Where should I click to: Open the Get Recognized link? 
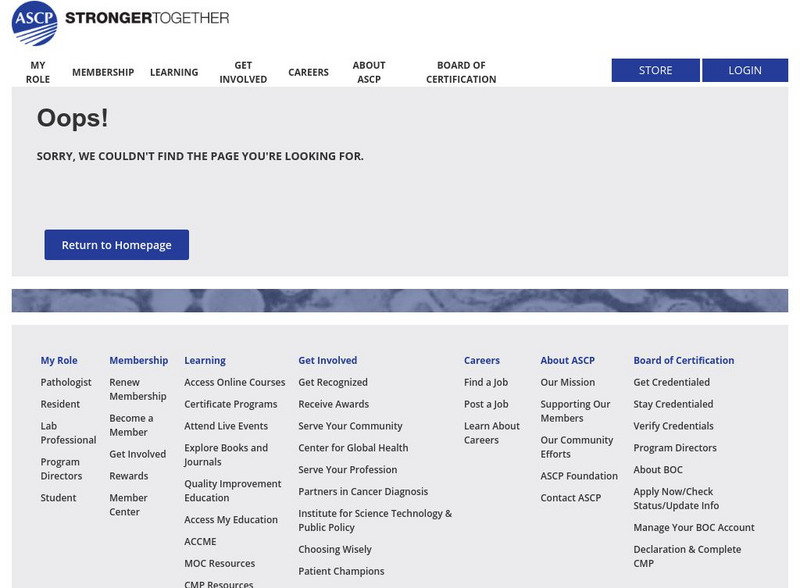coord(333,382)
